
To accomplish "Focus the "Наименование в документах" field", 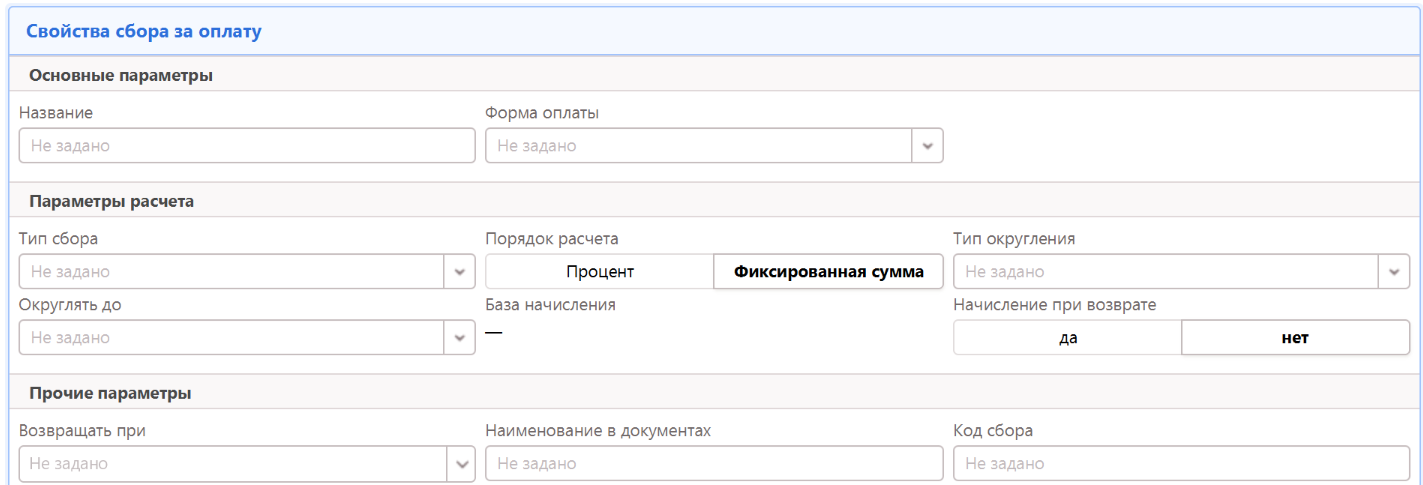I will (x=713, y=464).
